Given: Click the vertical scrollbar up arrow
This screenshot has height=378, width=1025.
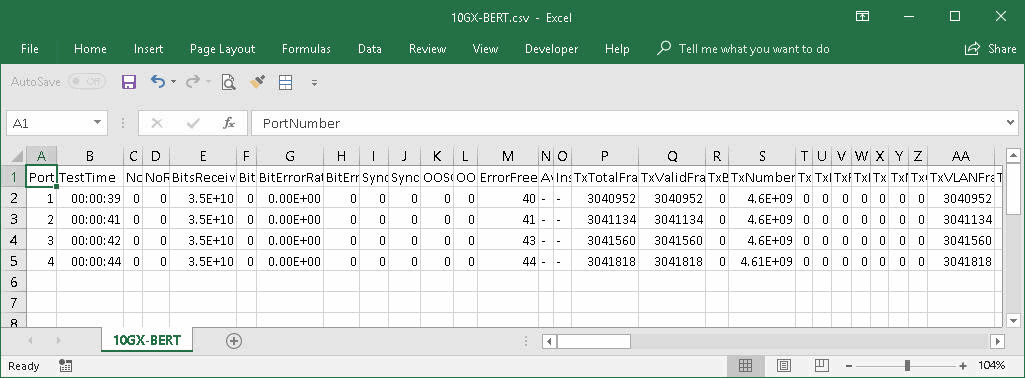Looking at the screenshot, I should pyautogui.click(x=1013, y=156).
